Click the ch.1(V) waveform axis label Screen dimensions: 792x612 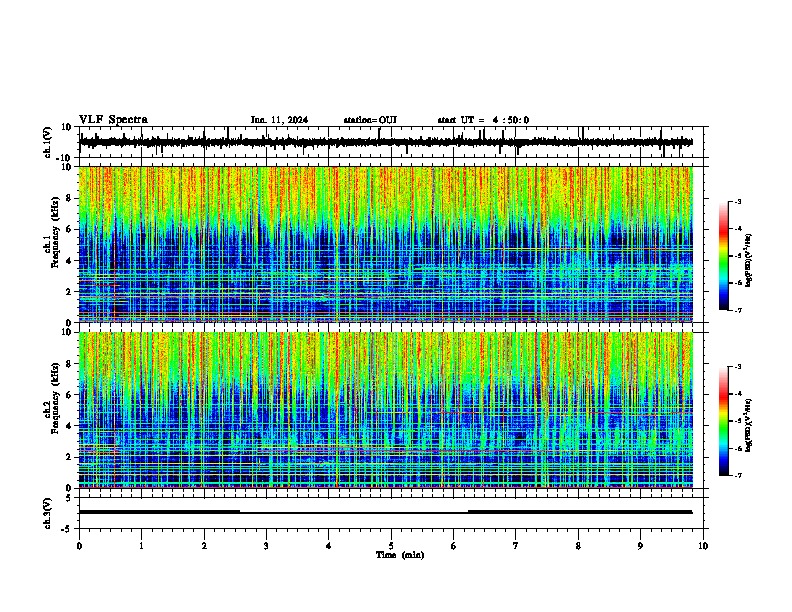click(x=48, y=142)
